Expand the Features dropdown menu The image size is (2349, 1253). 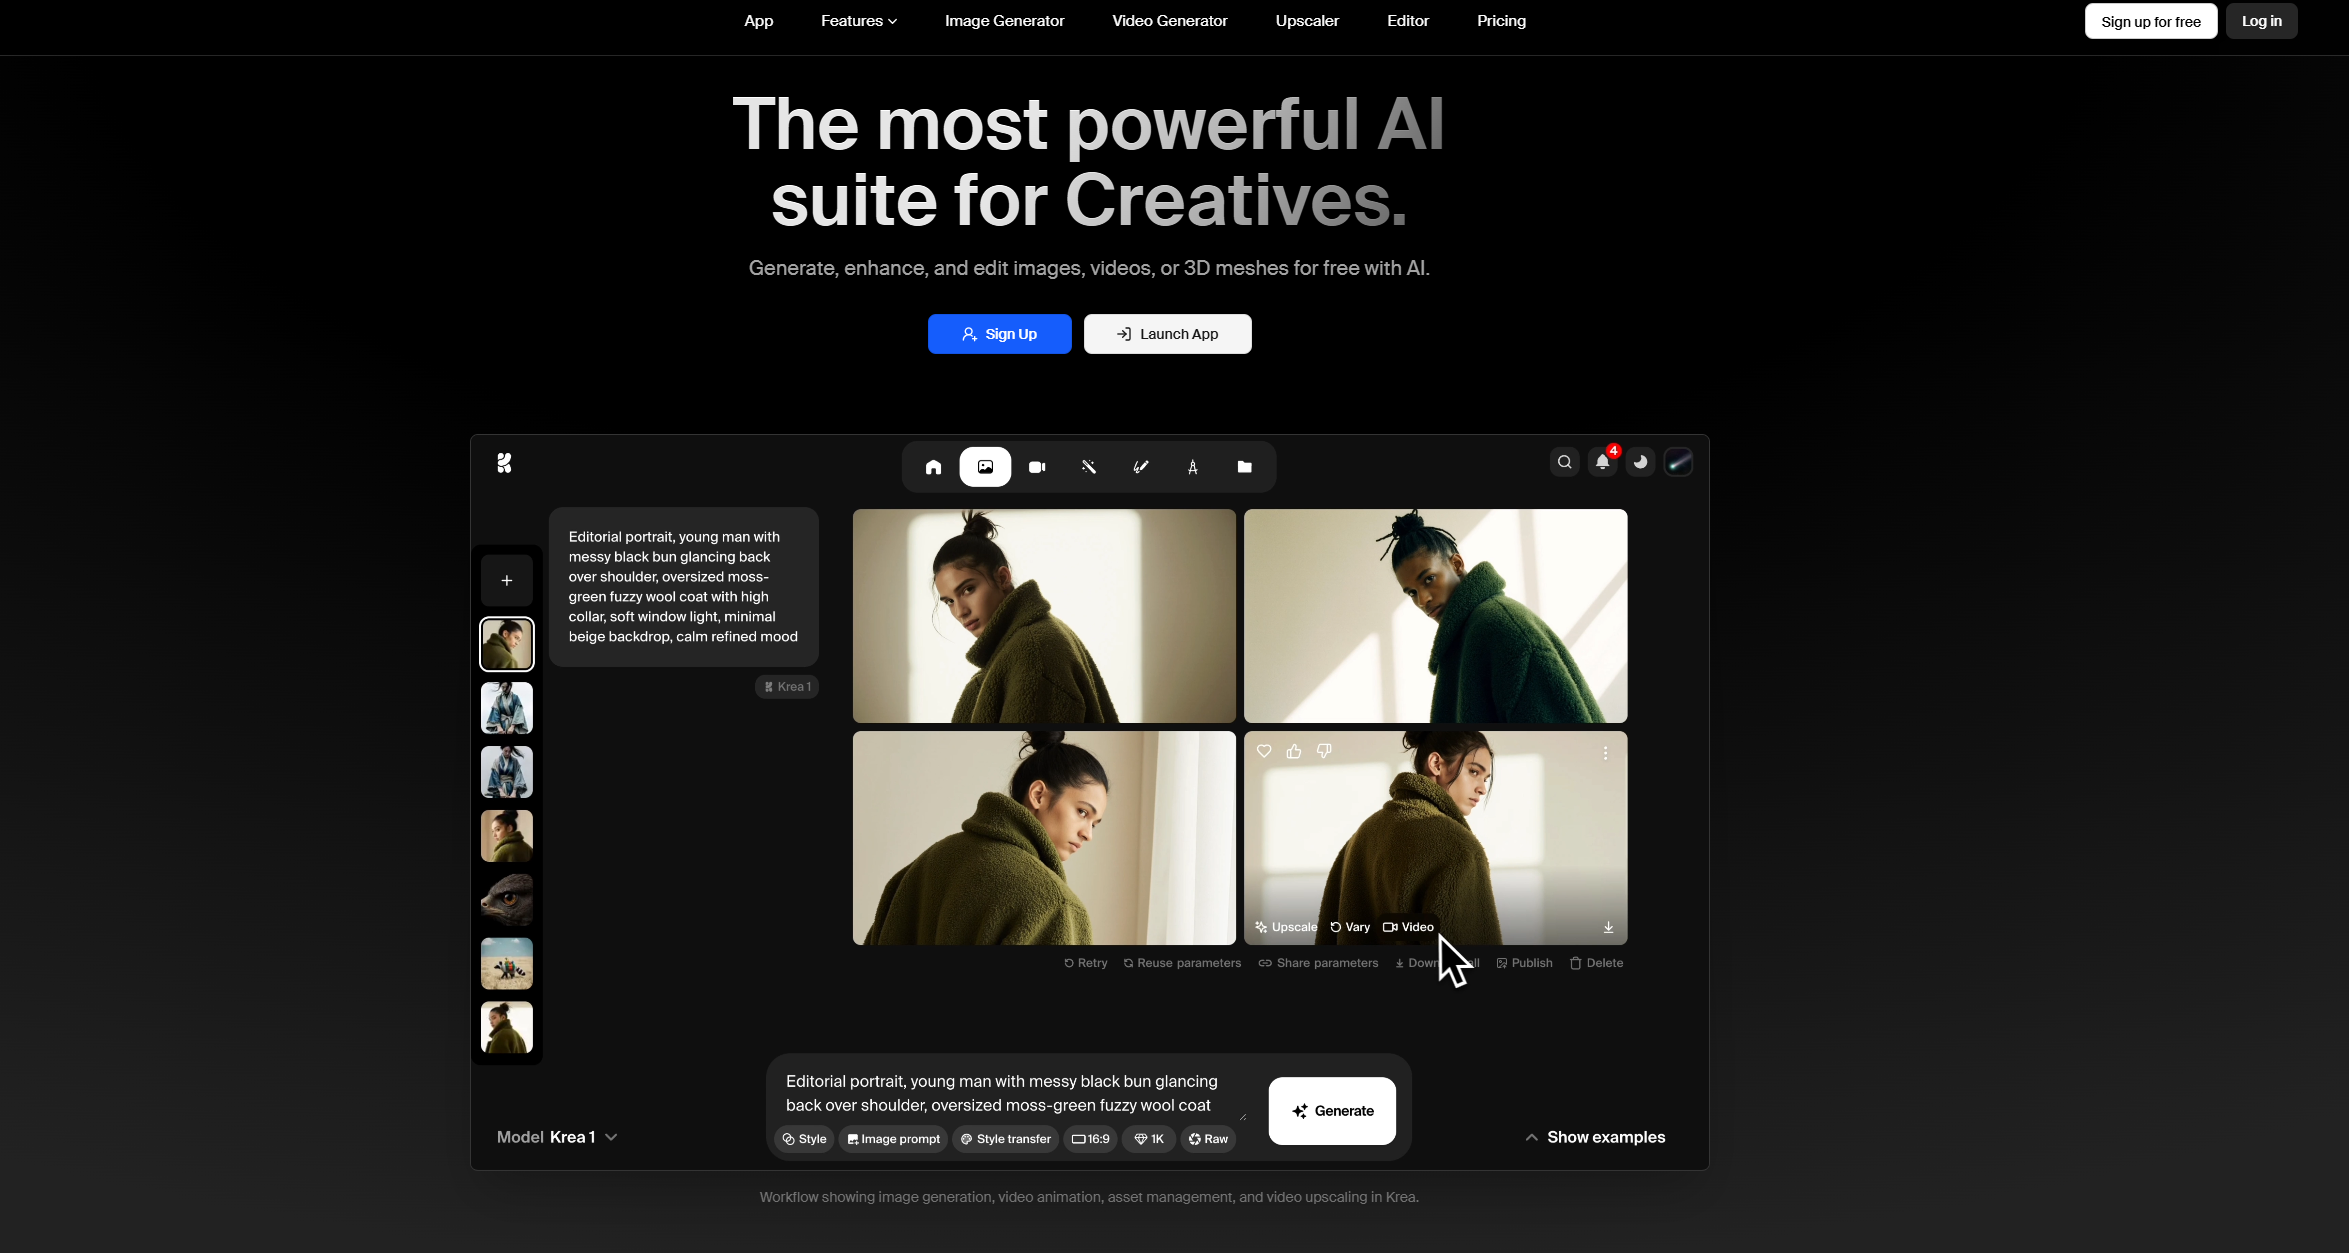coord(858,21)
